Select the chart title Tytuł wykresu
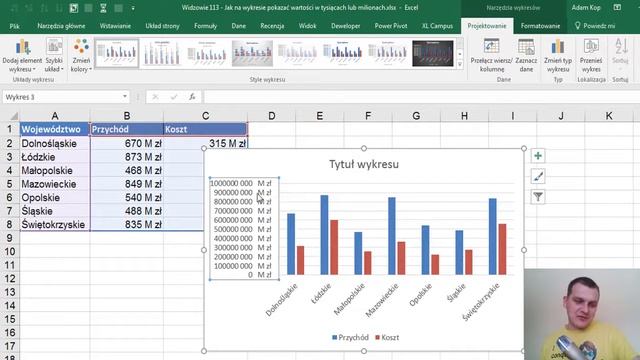 click(x=364, y=164)
